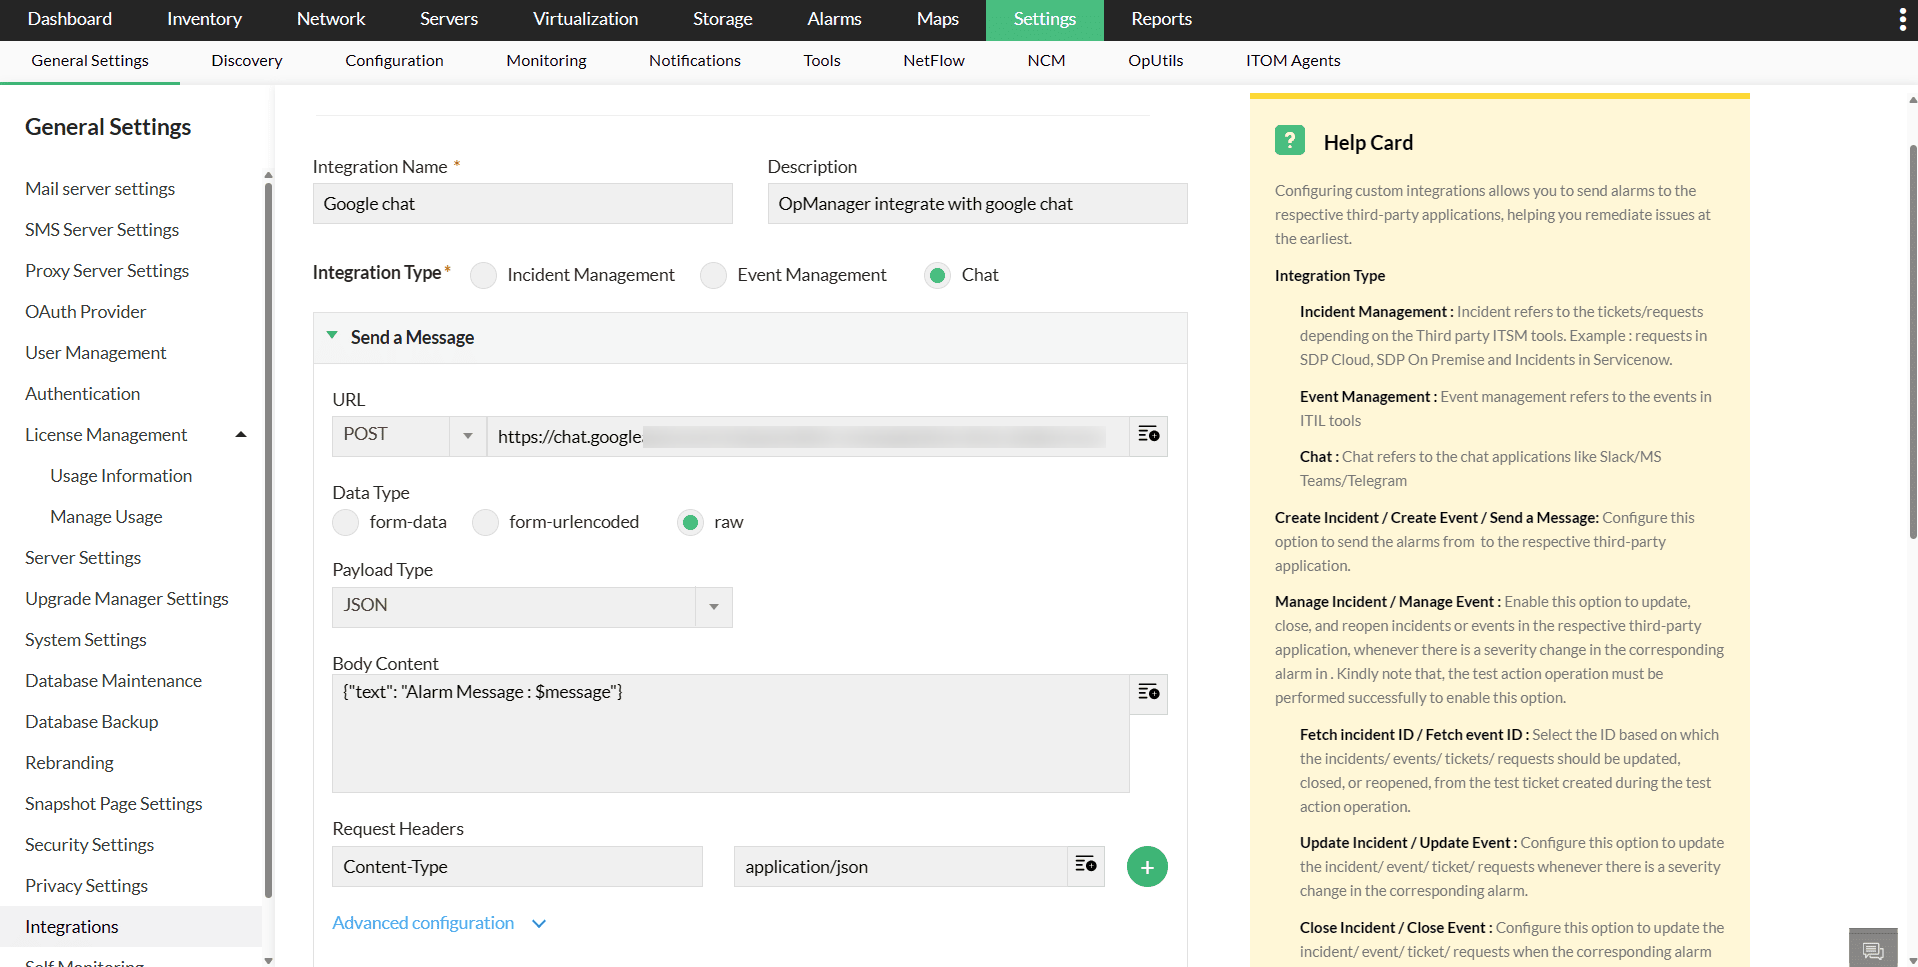Open Security Settings
1918x967 pixels.
tap(90, 845)
